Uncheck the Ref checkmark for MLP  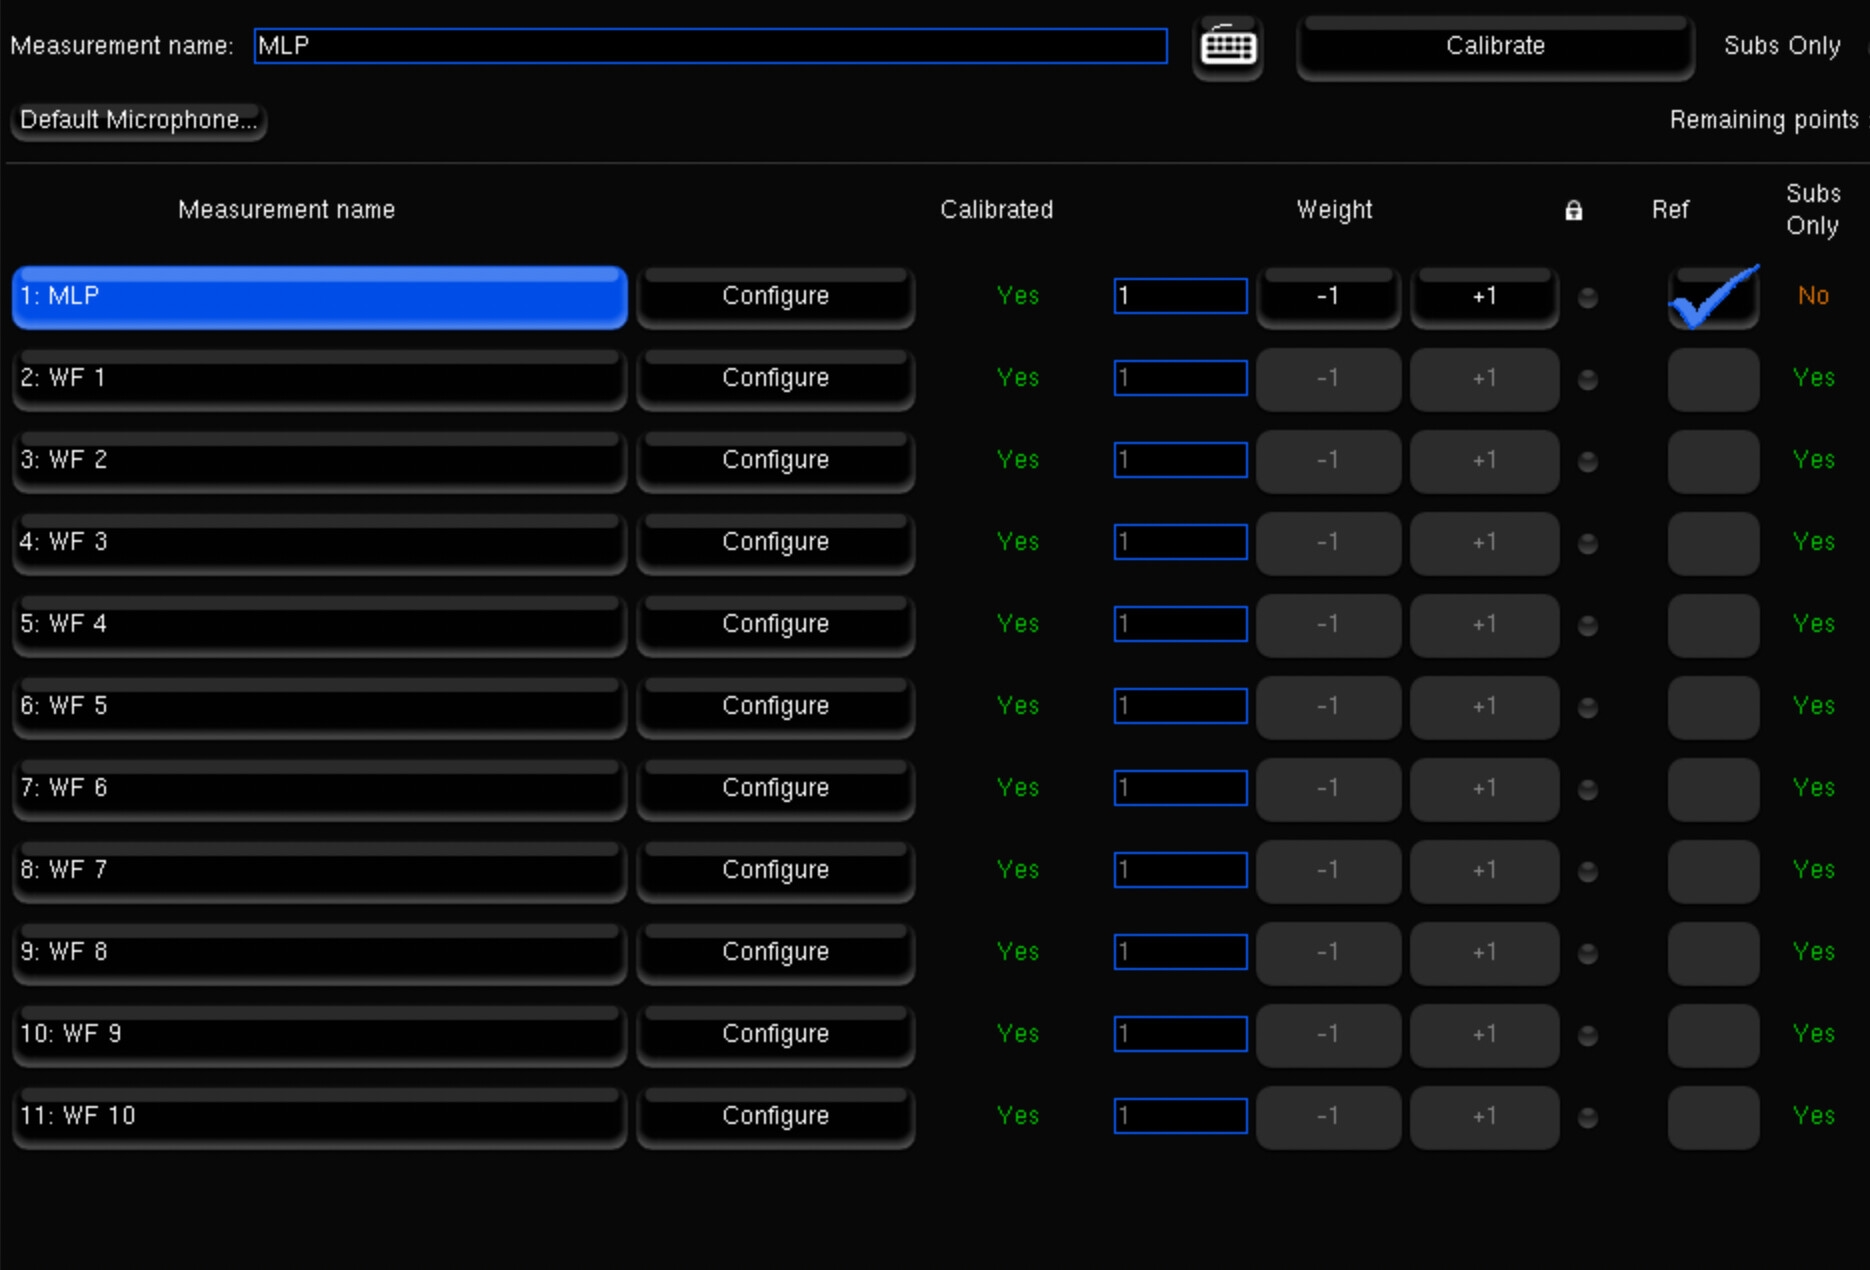coord(1713,297)
